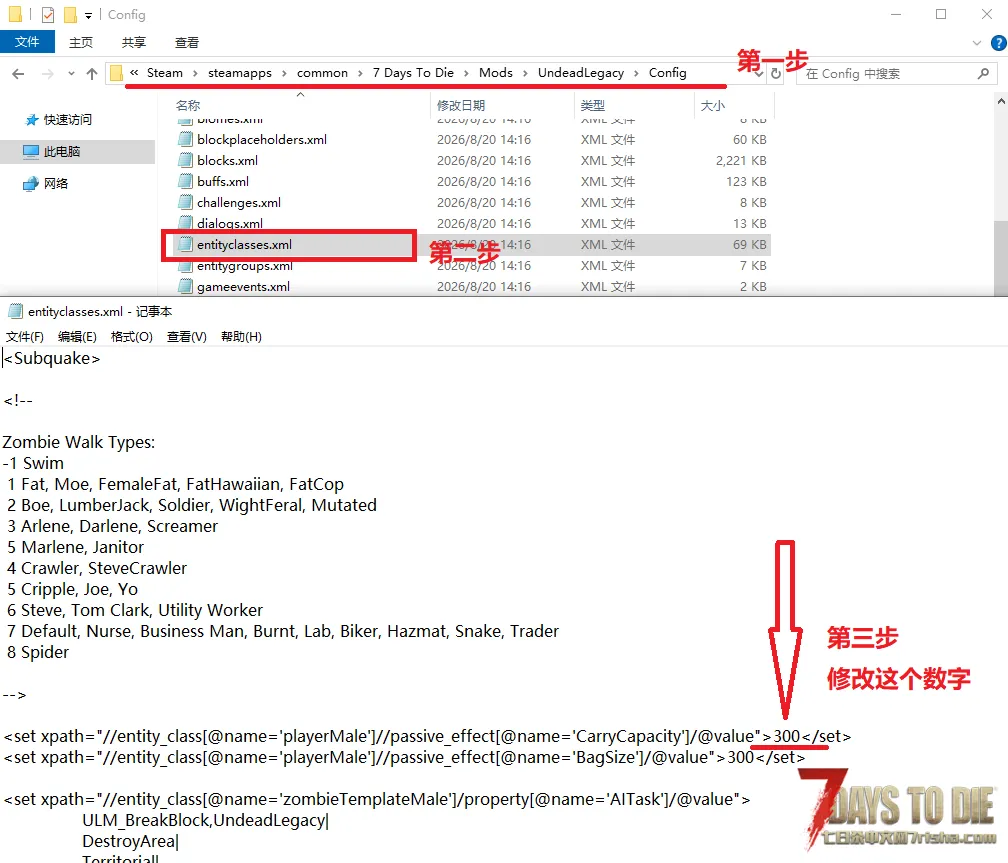The width and height of the screenshot is (1008, 863).
Task: Sort by 名称 column header
Action: click(x=188, y=105)
